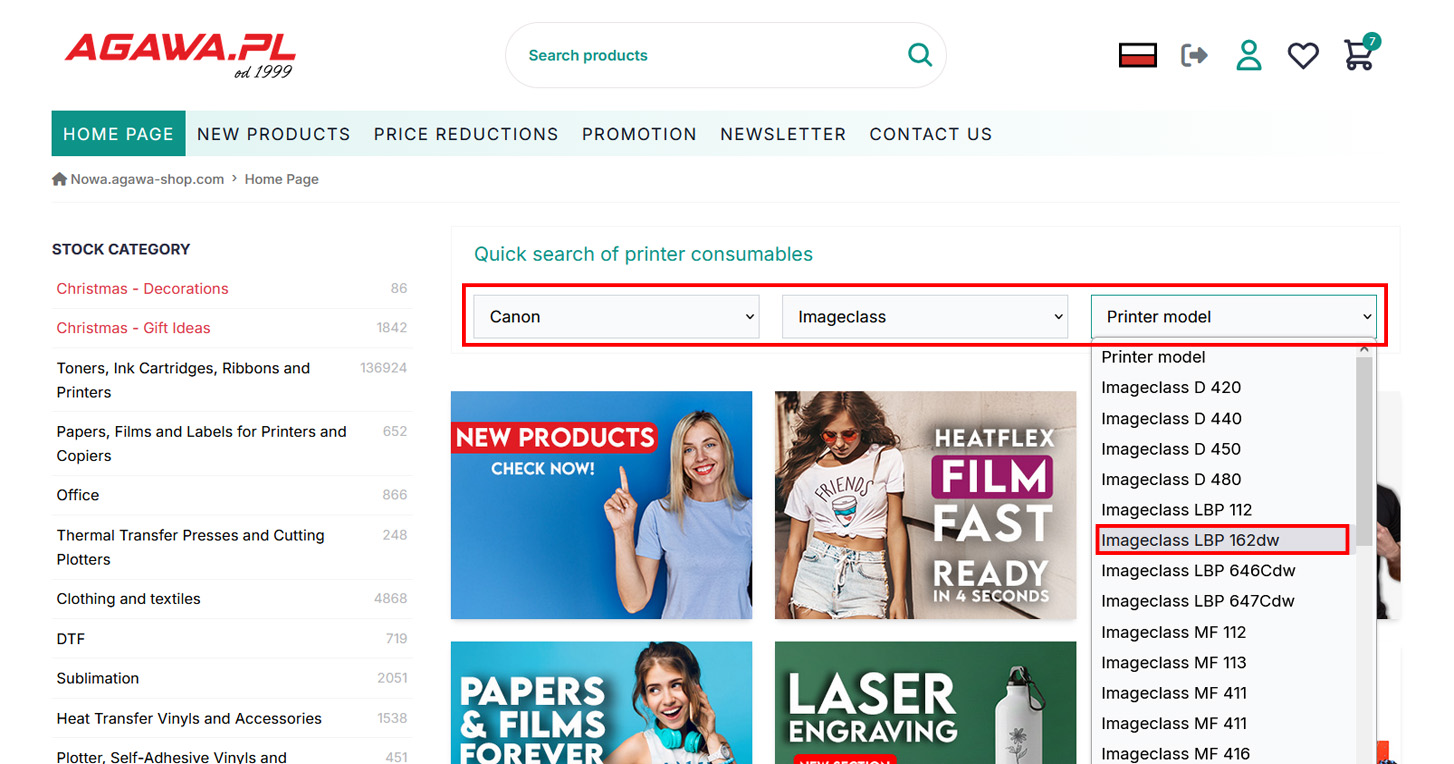Open the wishlist heart icon
Image resolution: width=1454 pixels, height=764 pixels.
[1302, 55]
